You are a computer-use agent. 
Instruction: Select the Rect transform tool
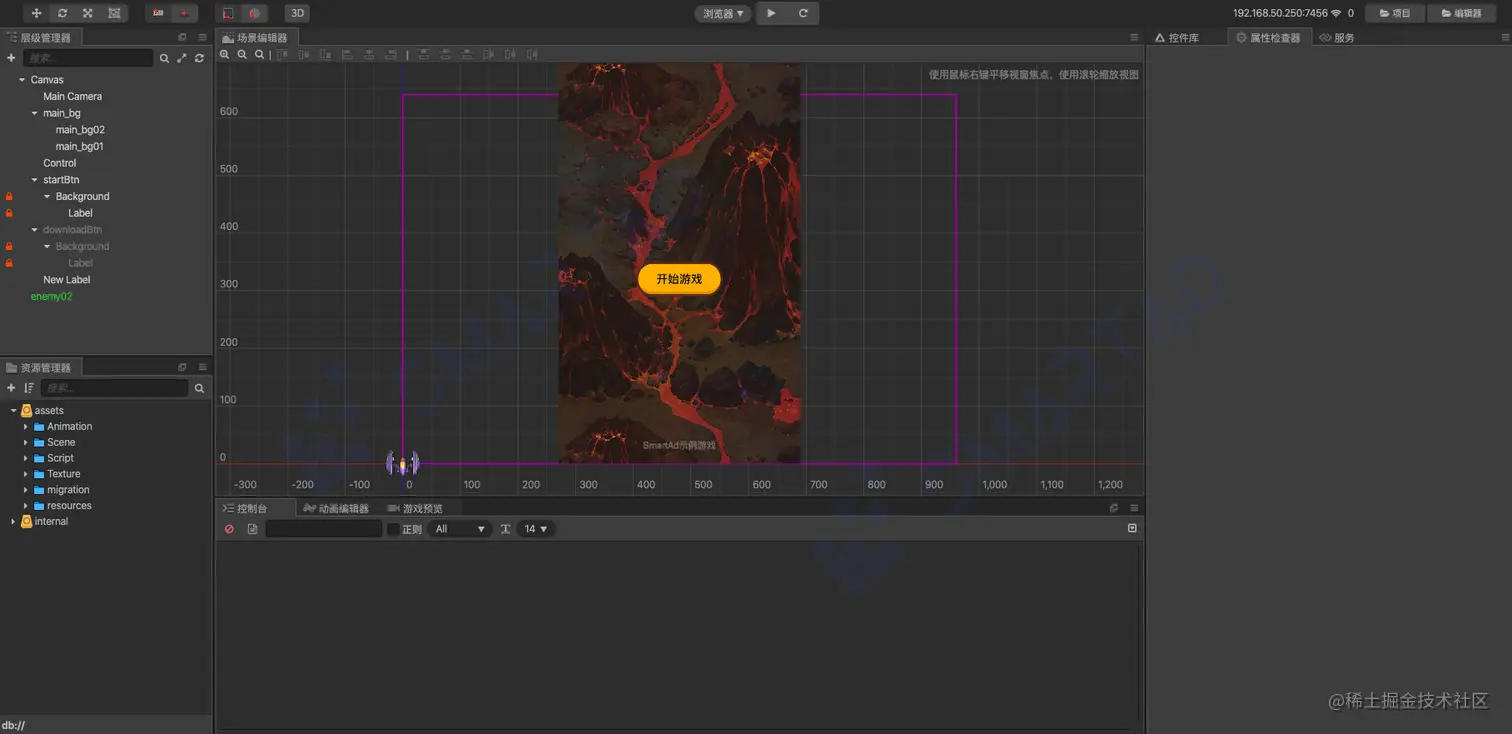click(114, 13)
